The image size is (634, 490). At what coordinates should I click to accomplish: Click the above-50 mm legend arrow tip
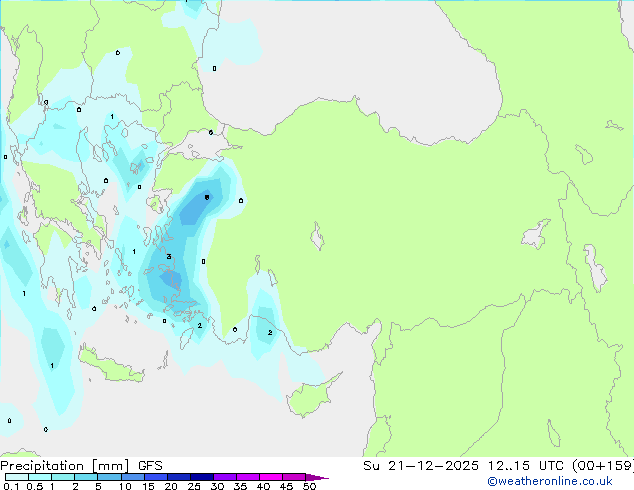(x=317, y=477)
